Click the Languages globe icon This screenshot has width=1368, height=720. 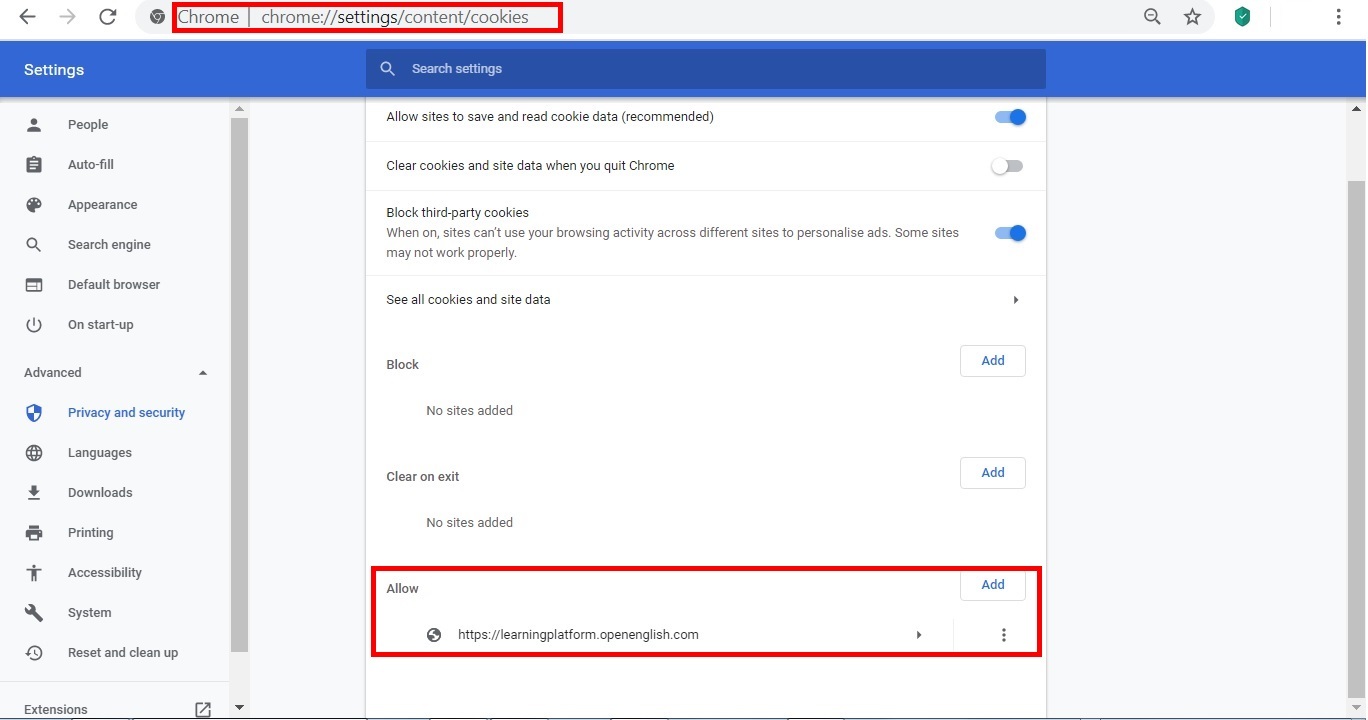[x=34, y=453]
